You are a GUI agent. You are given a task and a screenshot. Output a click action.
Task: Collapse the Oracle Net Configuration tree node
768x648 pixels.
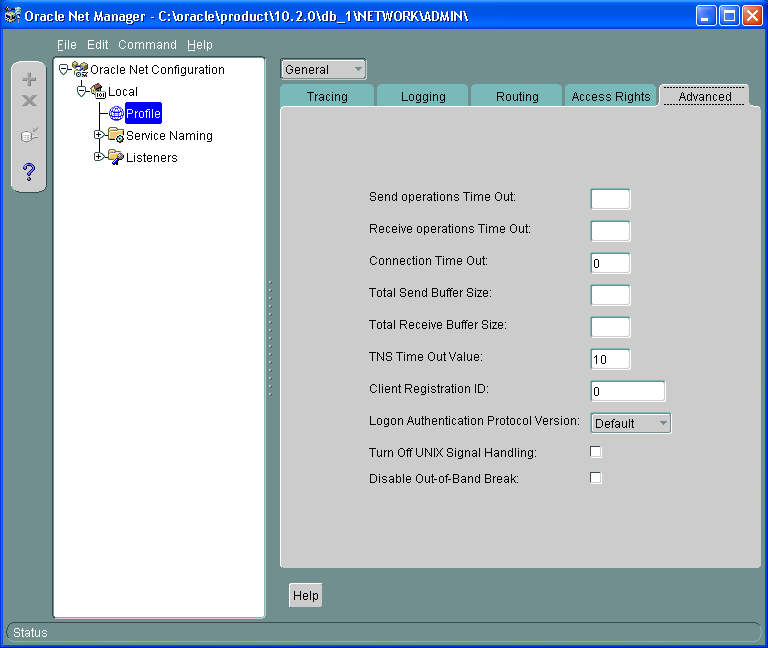pos(63,70)
